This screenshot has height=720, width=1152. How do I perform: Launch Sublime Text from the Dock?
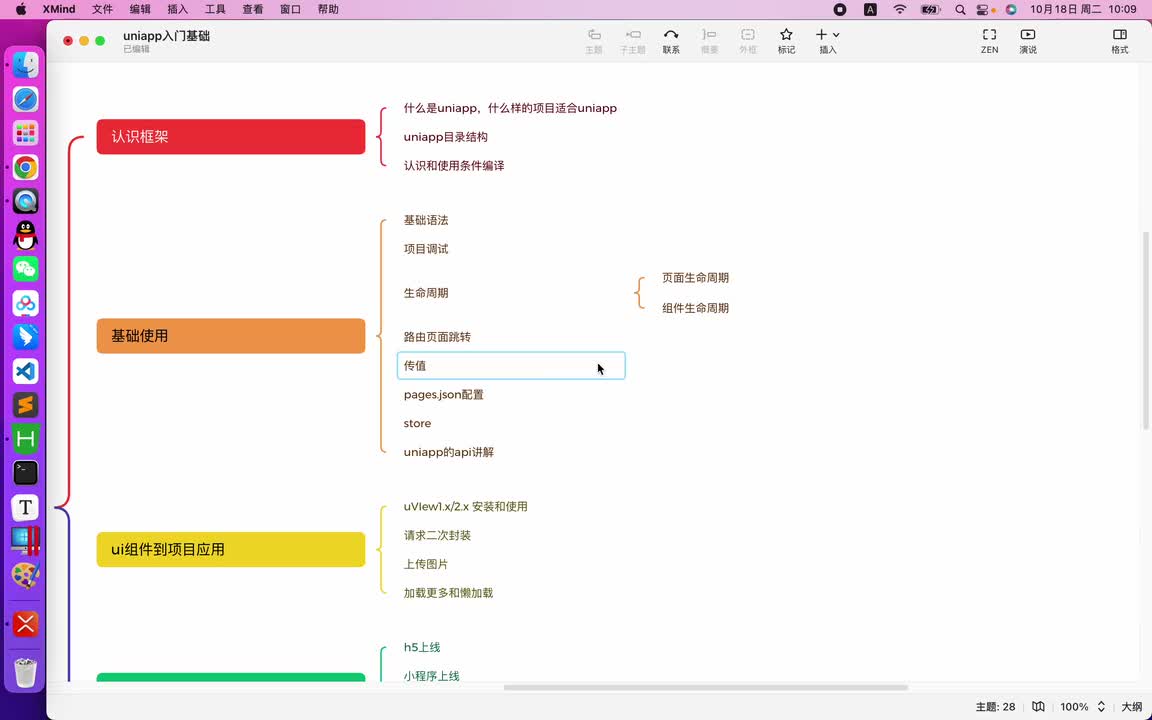26,405
